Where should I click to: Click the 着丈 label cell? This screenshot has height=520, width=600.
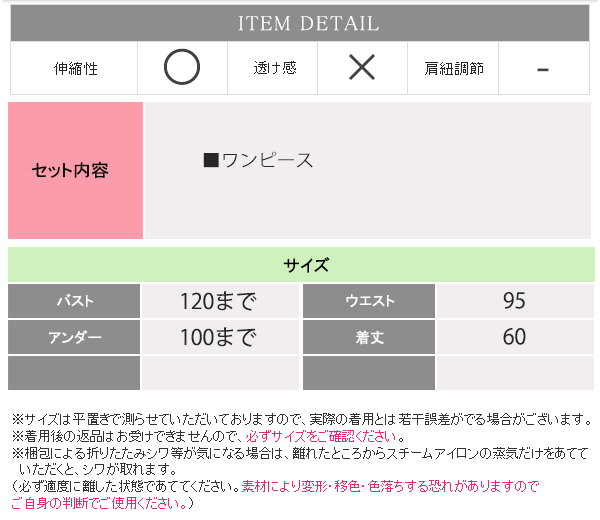[369, 337]
